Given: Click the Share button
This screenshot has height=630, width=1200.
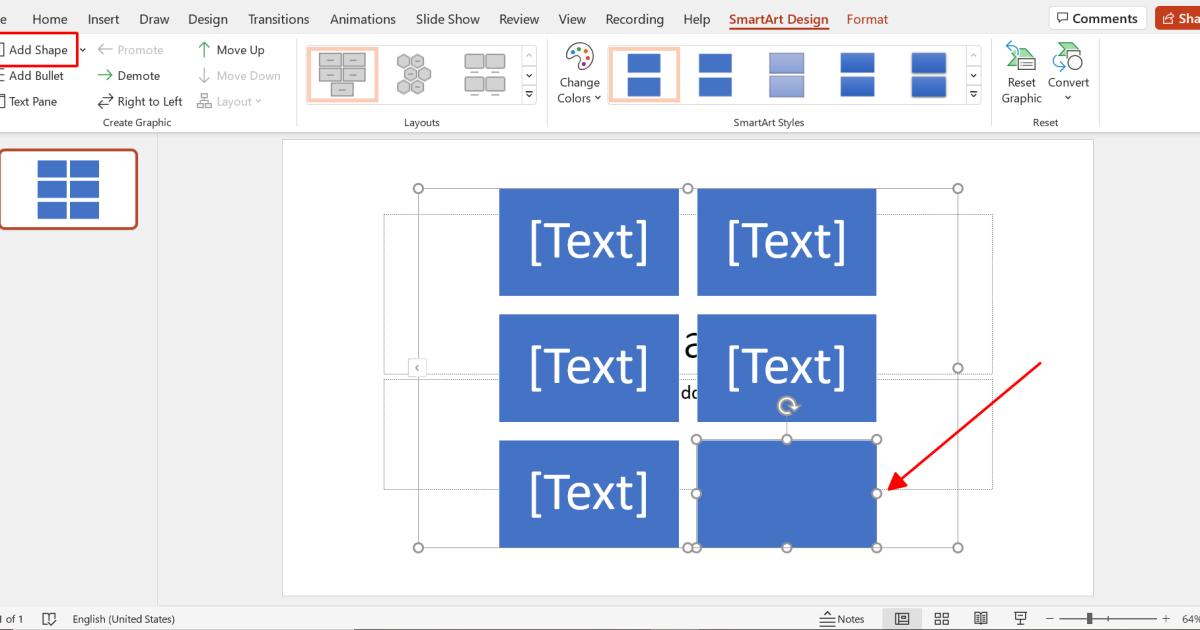Looking at the screenshot, I should pyautogui.click(x=1180, y=17).
